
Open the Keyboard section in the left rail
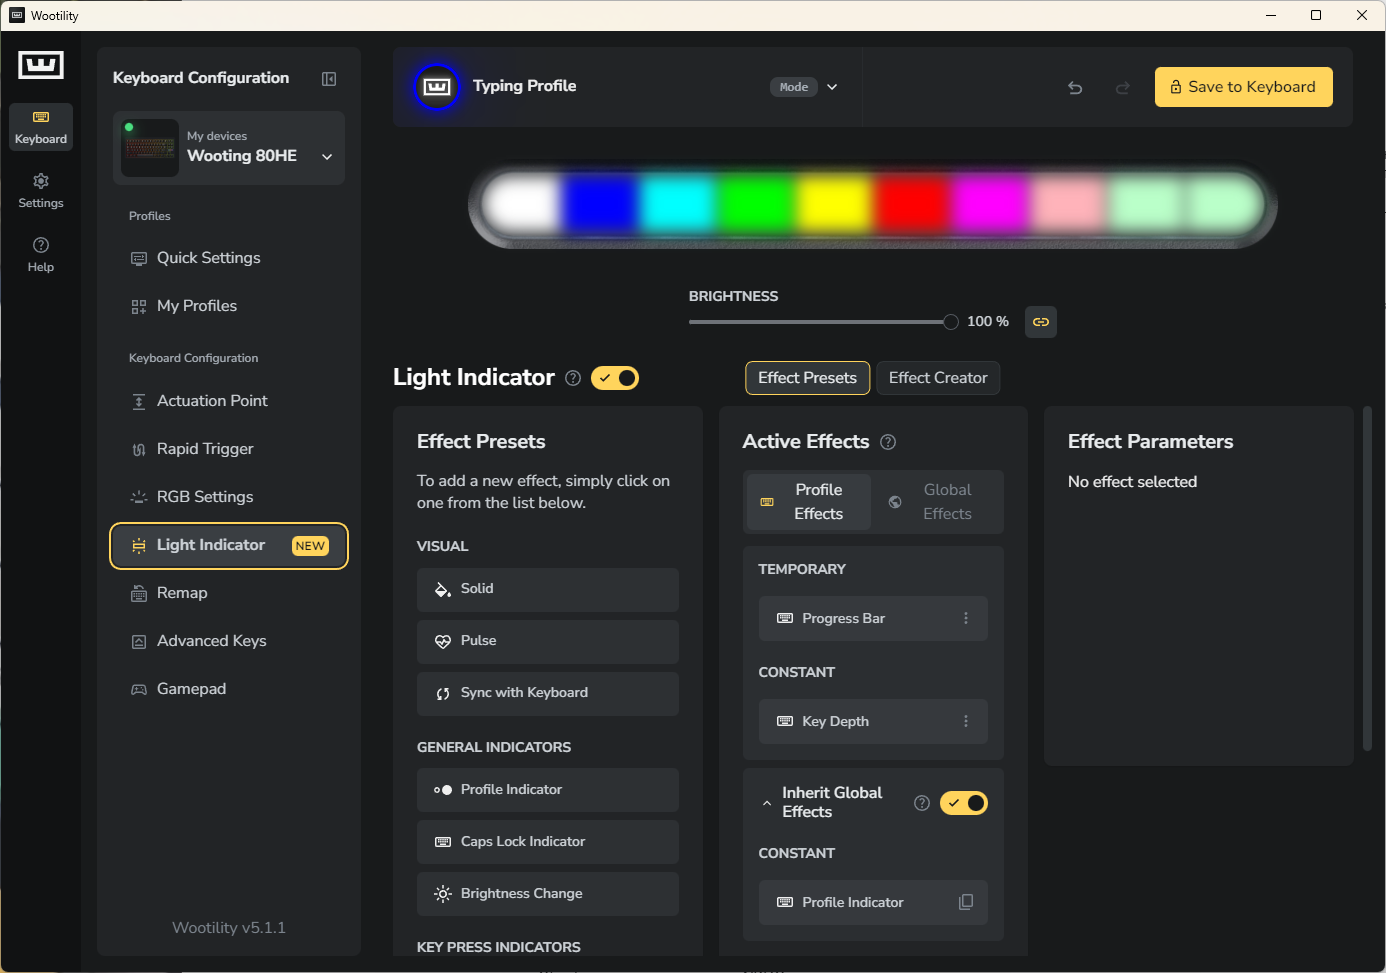41,127
